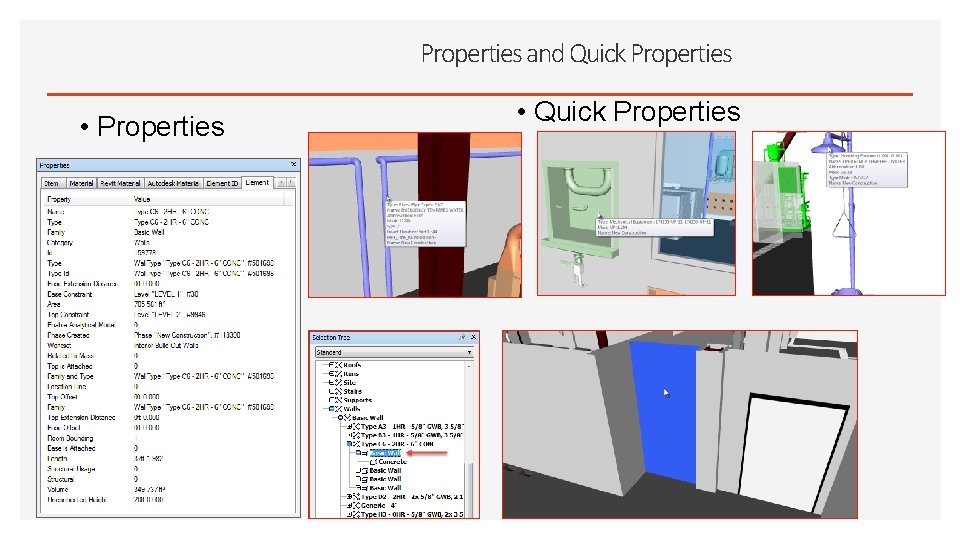
Task: Select Supports in the Selection Tree
Action: coord(358,400)
